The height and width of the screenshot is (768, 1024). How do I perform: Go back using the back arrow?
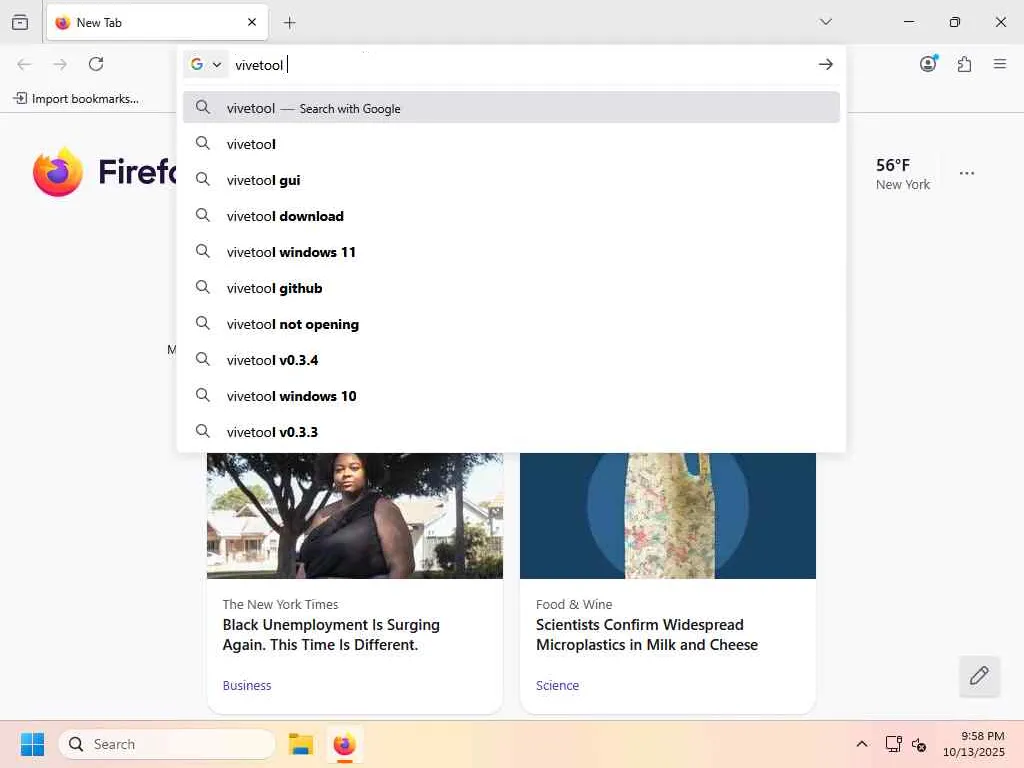[24, 64]
